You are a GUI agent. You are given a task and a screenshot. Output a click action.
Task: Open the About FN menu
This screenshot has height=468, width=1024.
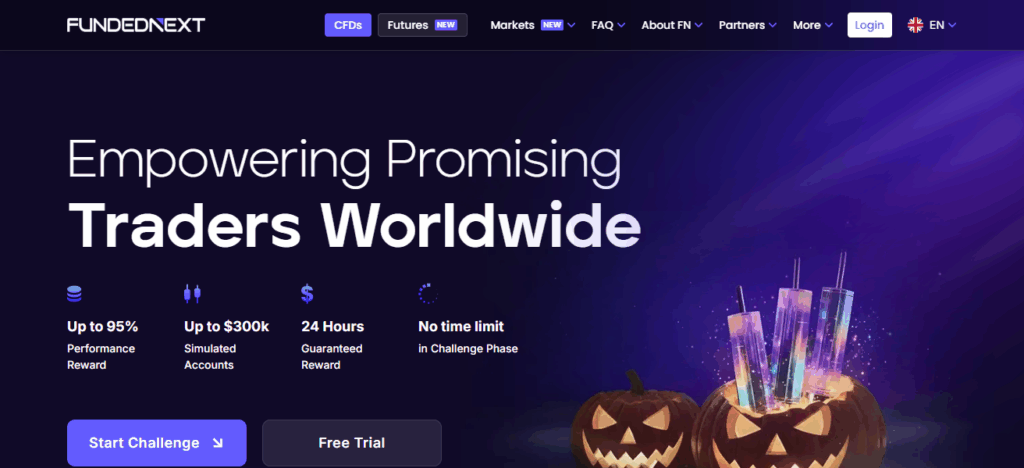[671, 25]
